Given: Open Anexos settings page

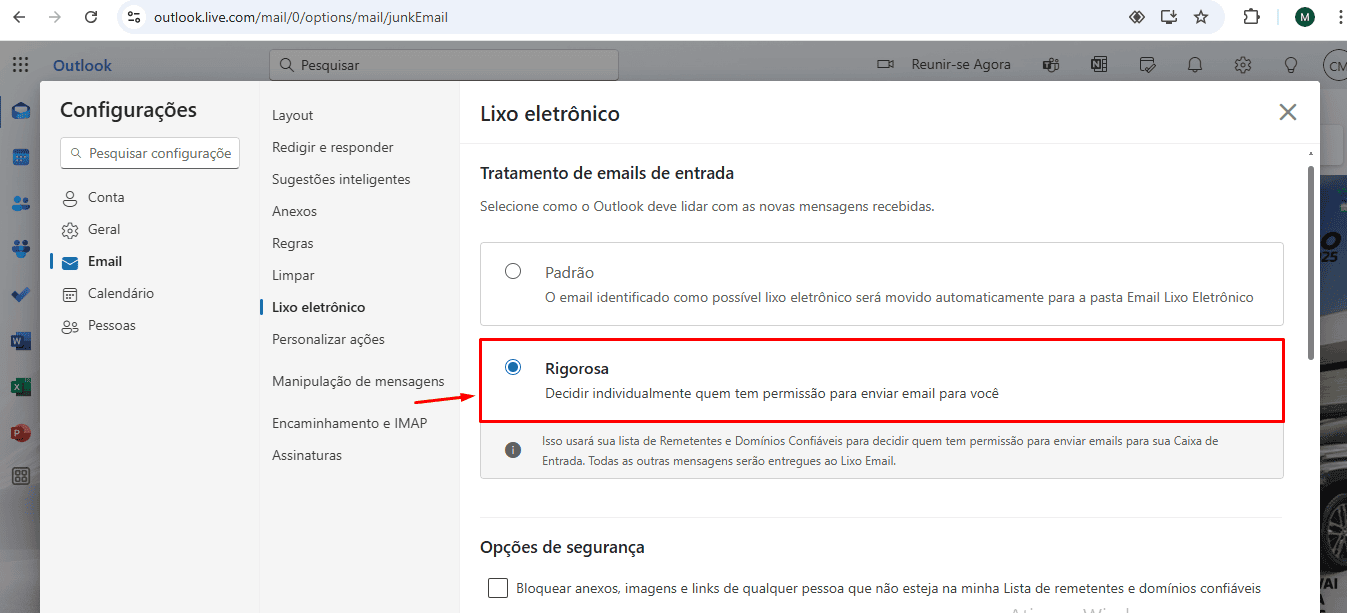Looking at the screenshot, I should click(294, 211).
